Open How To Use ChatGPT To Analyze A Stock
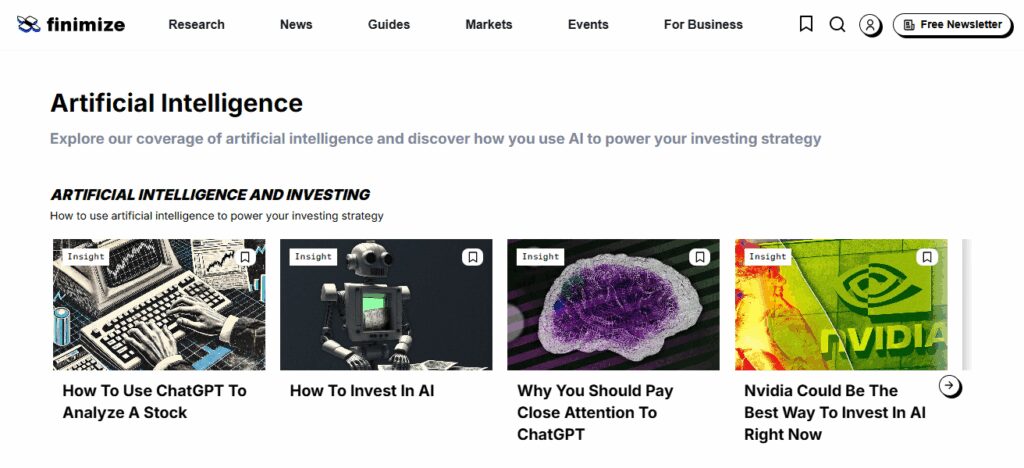 coord(155,401)
